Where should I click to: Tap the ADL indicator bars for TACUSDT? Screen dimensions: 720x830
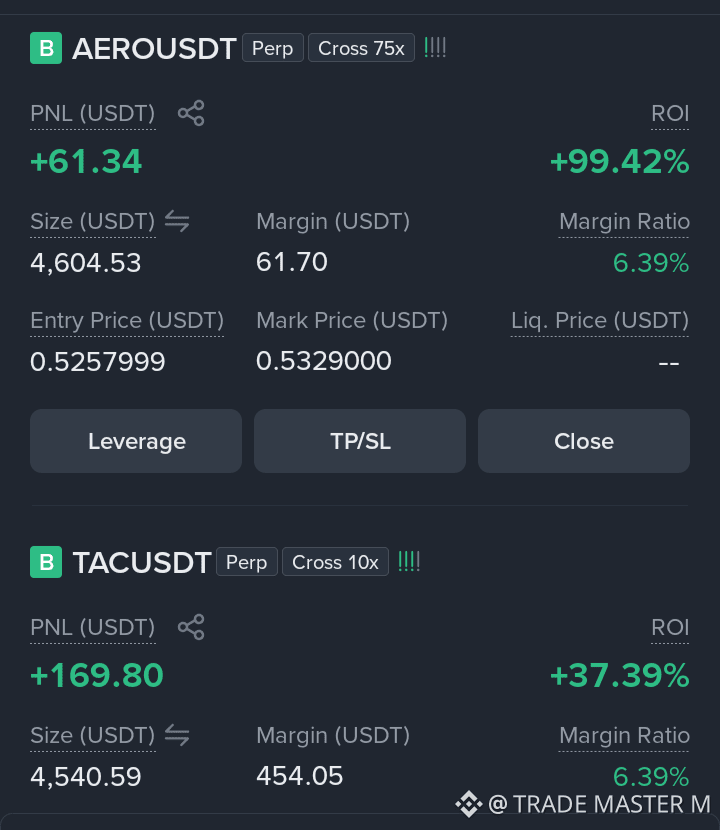point(409,562)
